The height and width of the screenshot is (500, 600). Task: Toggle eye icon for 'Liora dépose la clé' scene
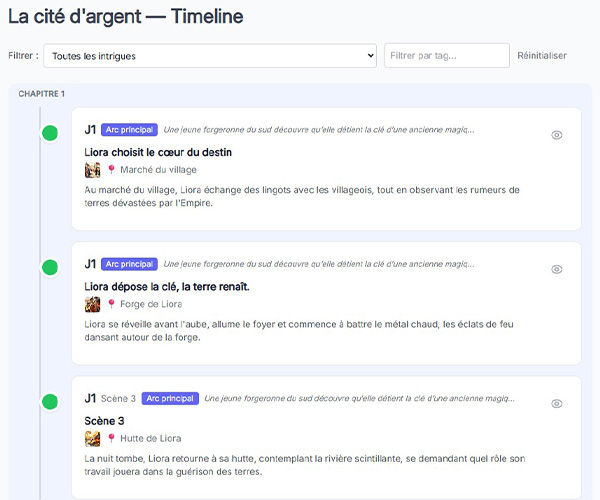[556, 269]
